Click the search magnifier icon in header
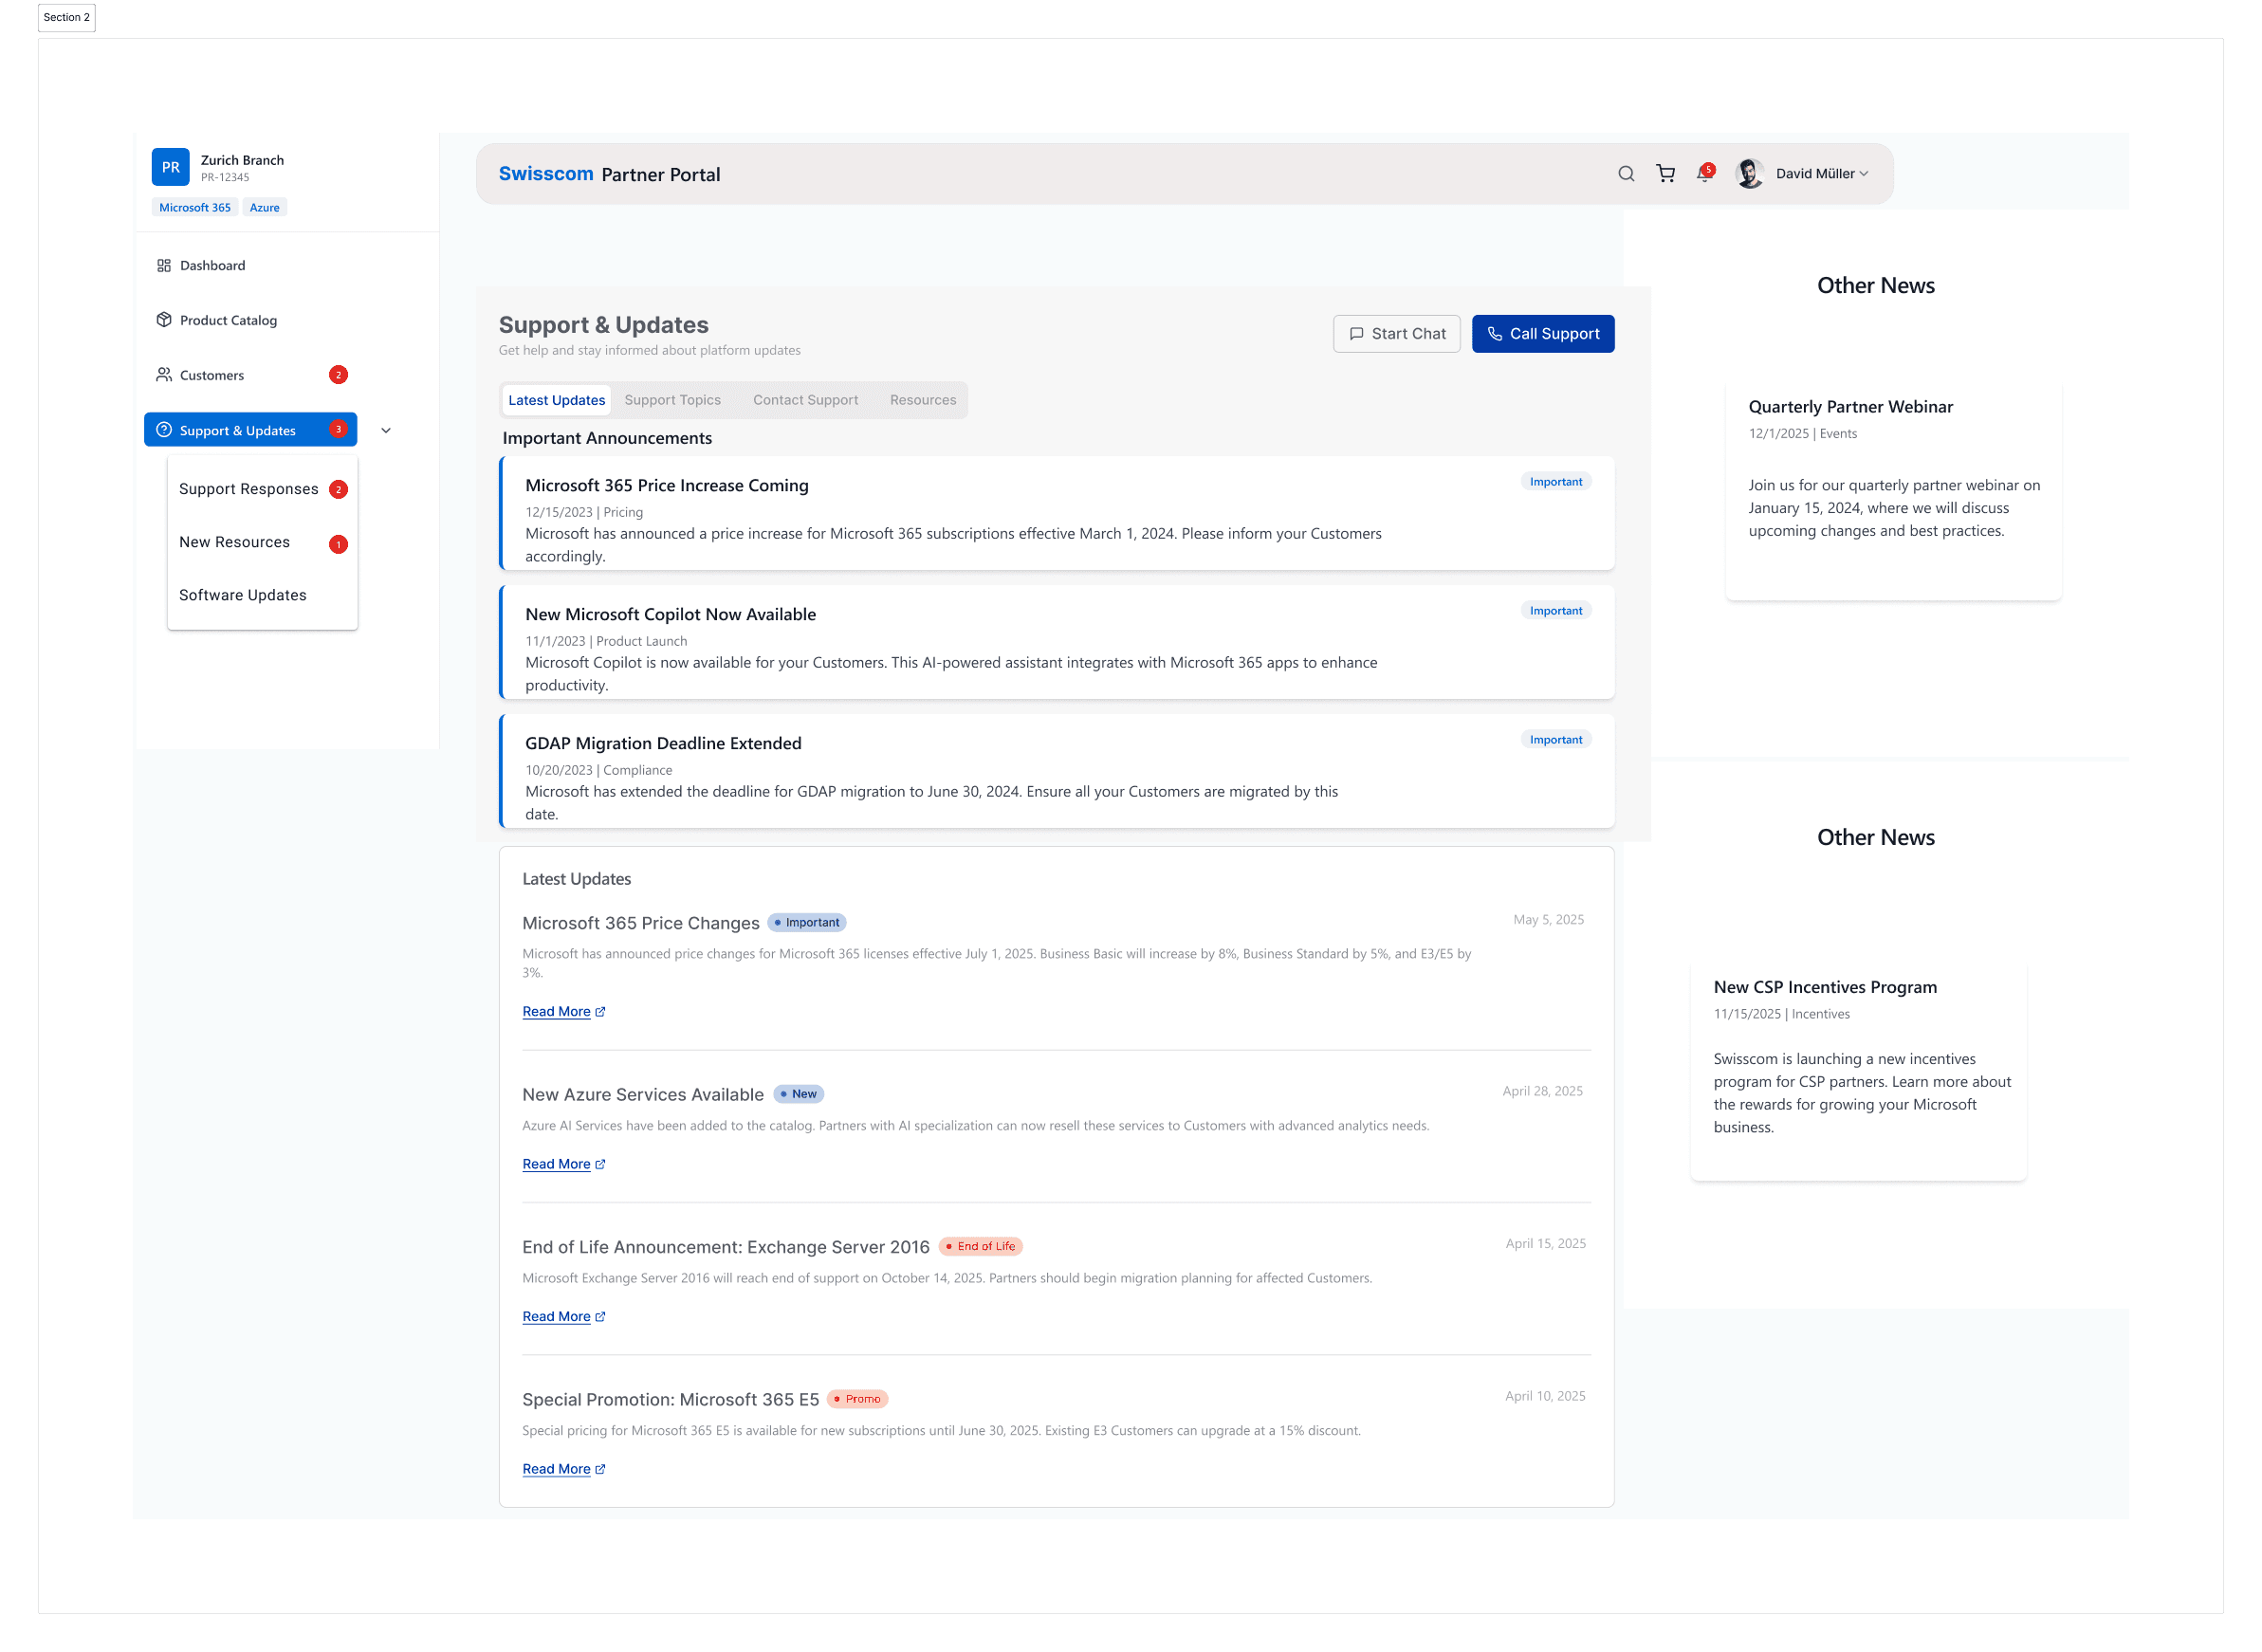Screen dimensions: 2262x1652 (x=1626, y=174)
